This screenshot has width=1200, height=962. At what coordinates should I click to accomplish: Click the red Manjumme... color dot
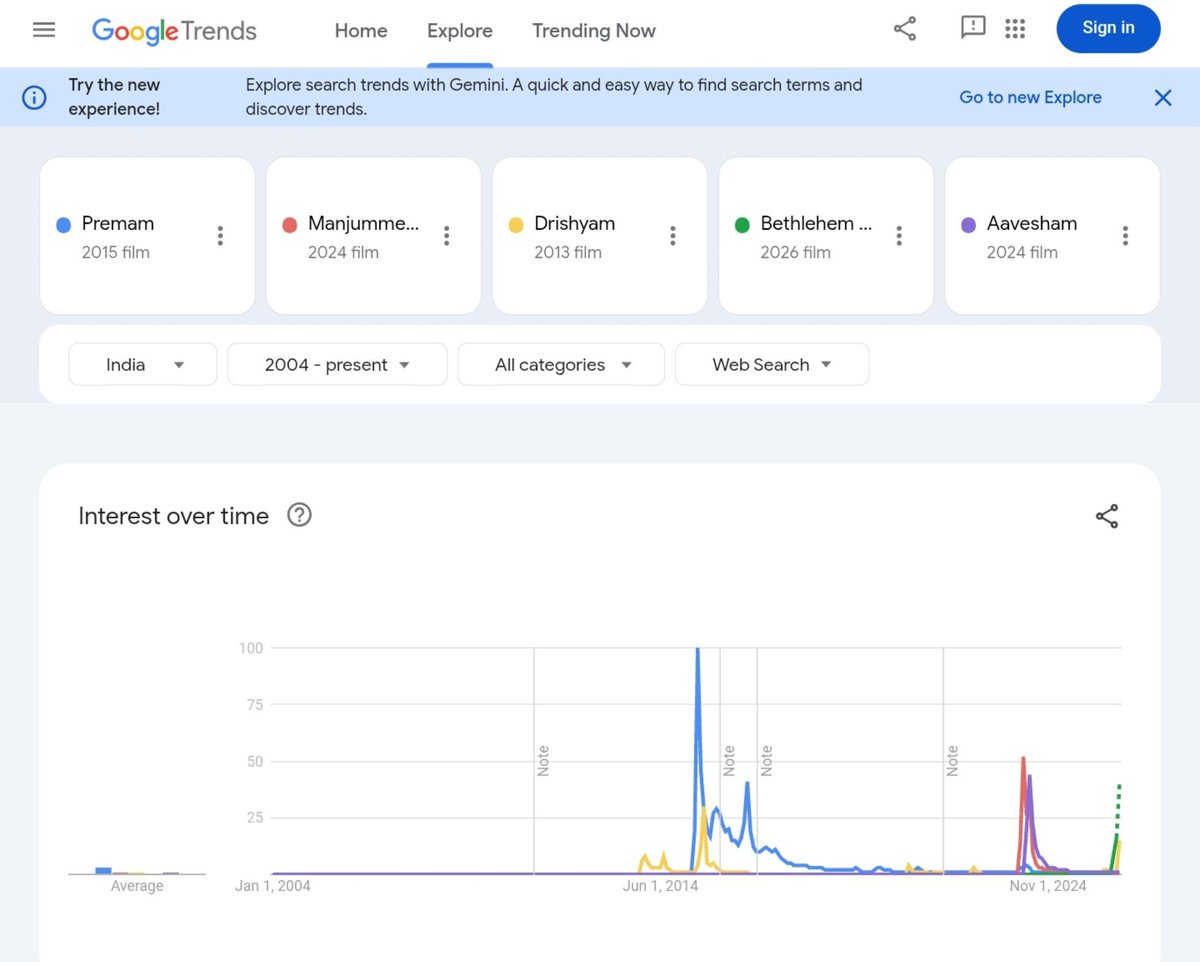[290, 225]
